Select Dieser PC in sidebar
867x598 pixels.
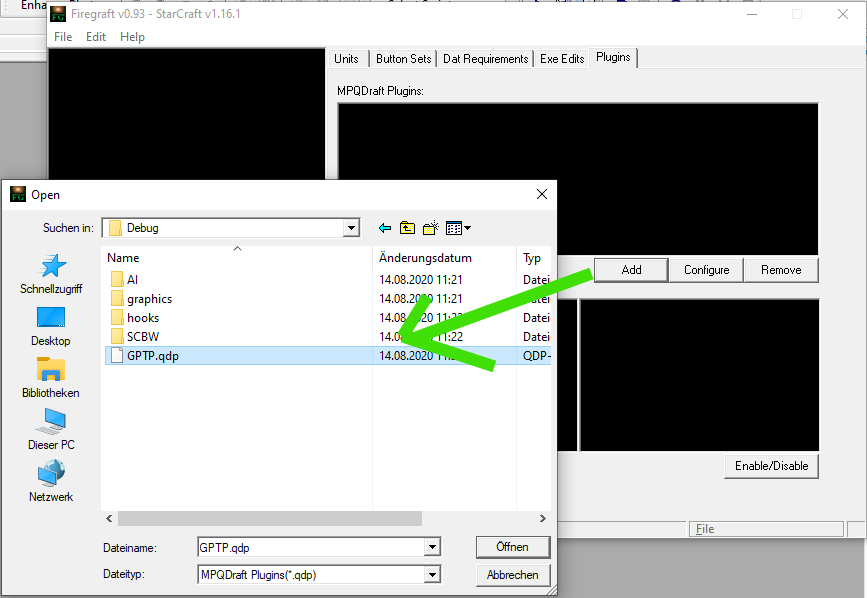[x=51, y=430]
